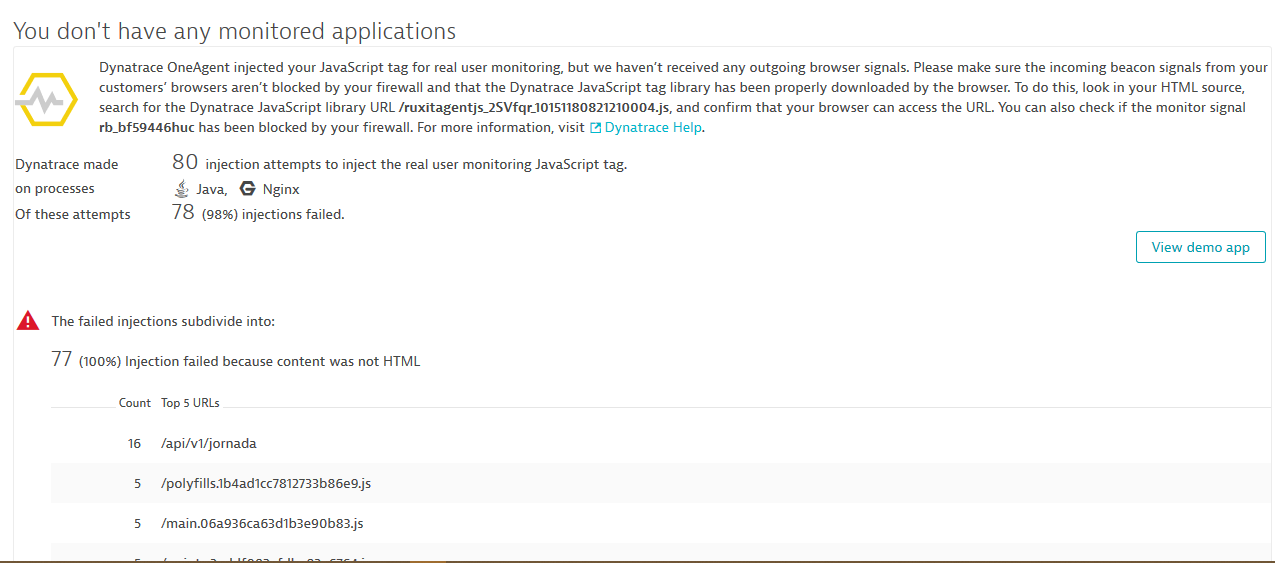Click the 80 injection attempts number

click(x=185, y=163)
